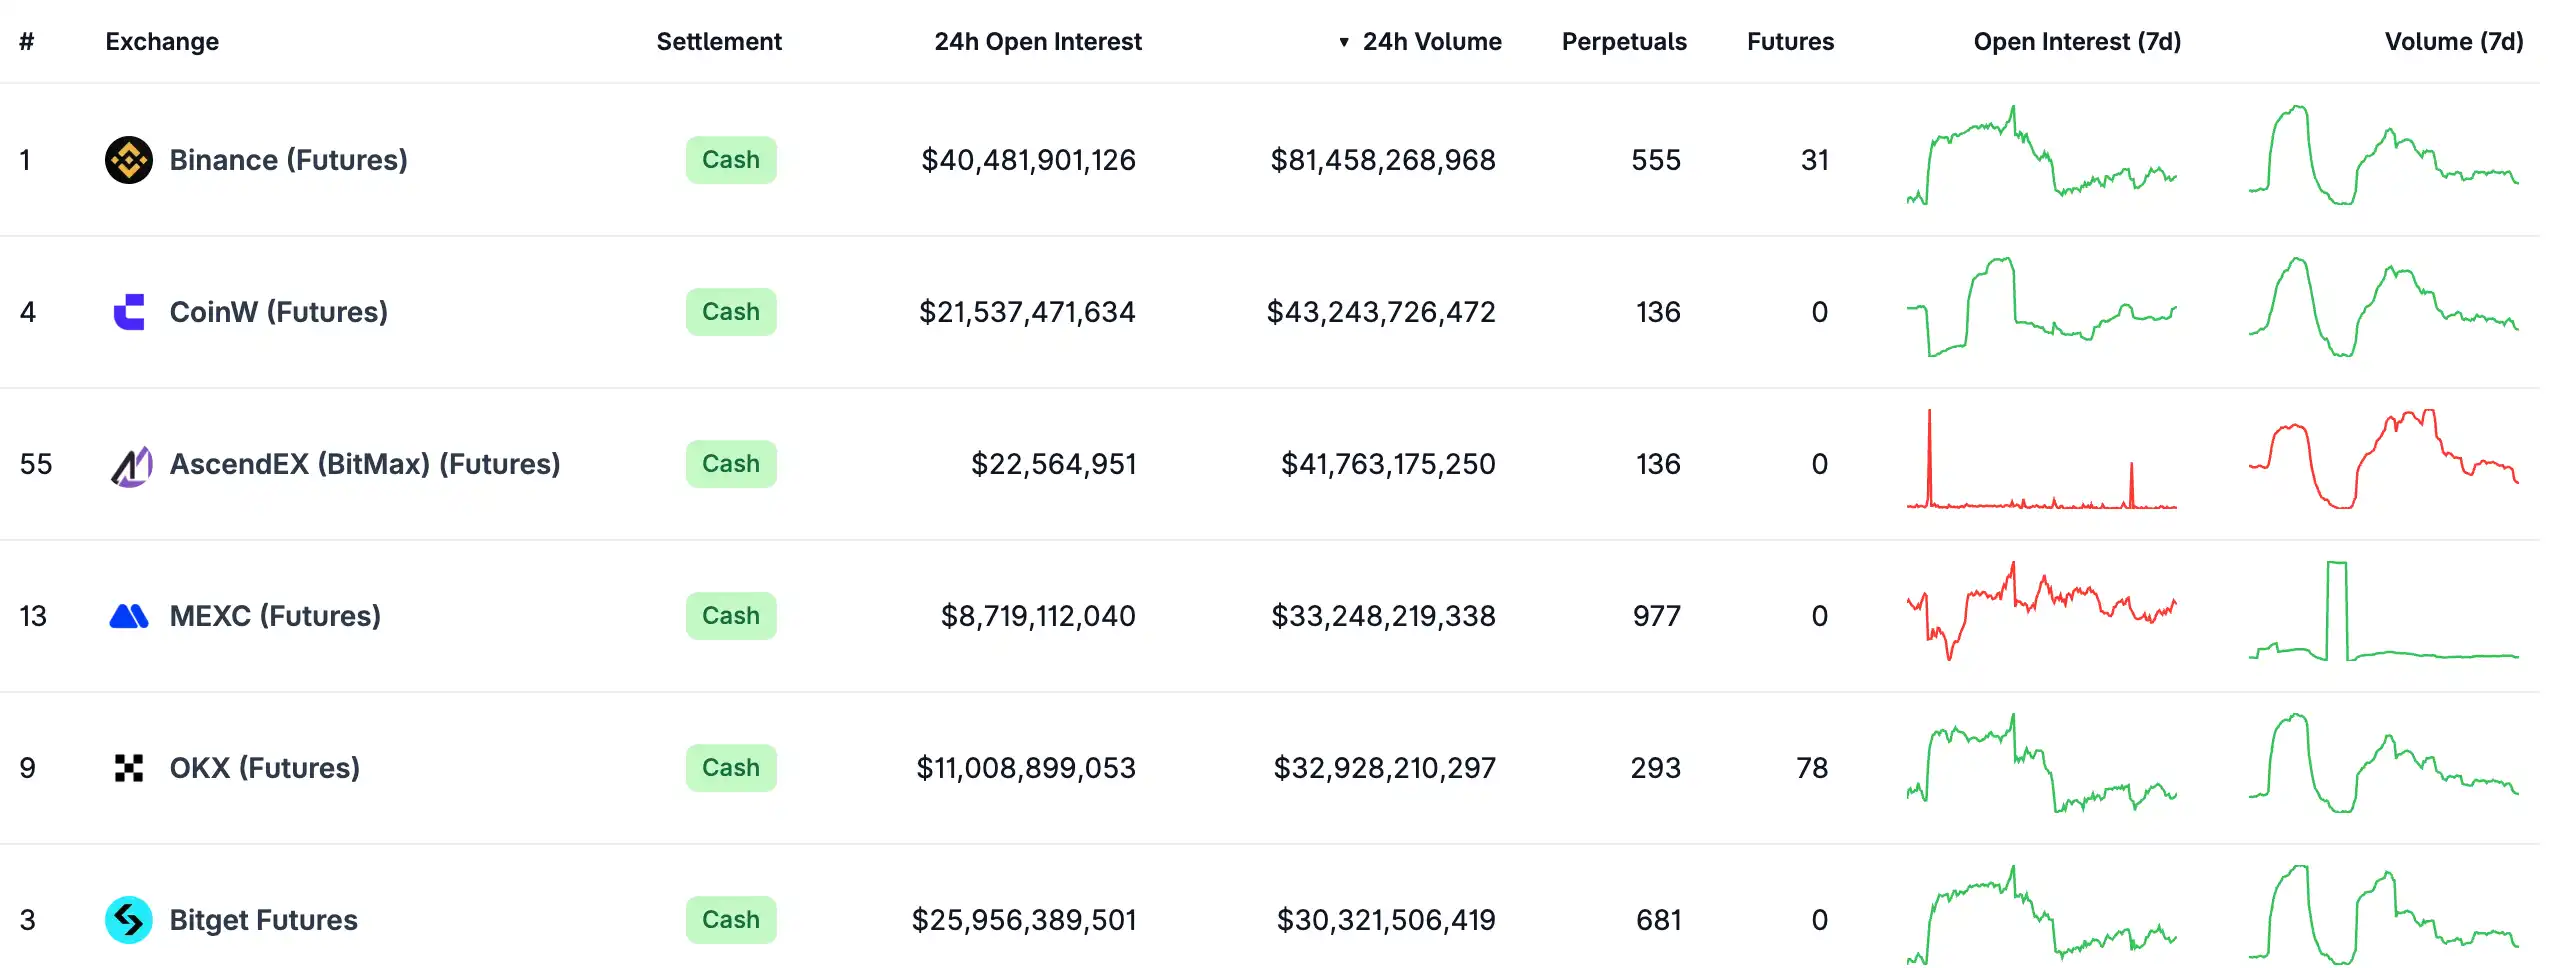
Task: Click the MEXC blue logo icon
Action: [x=129, y=616]
